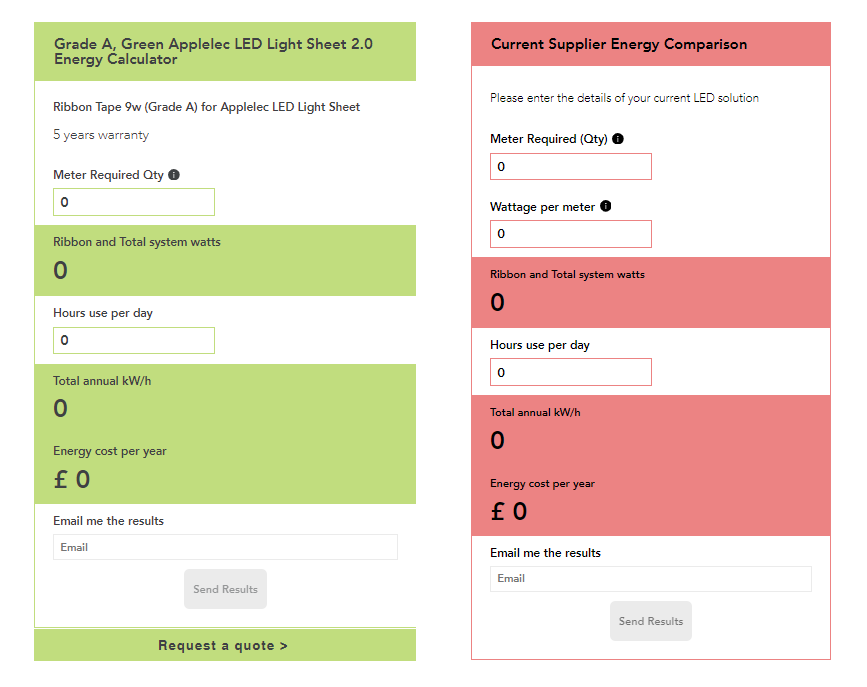Image resolution: width=867 pixels, height=687 pixels.
Task: Open the Request a quote link
Action: (x=224, y=645)
